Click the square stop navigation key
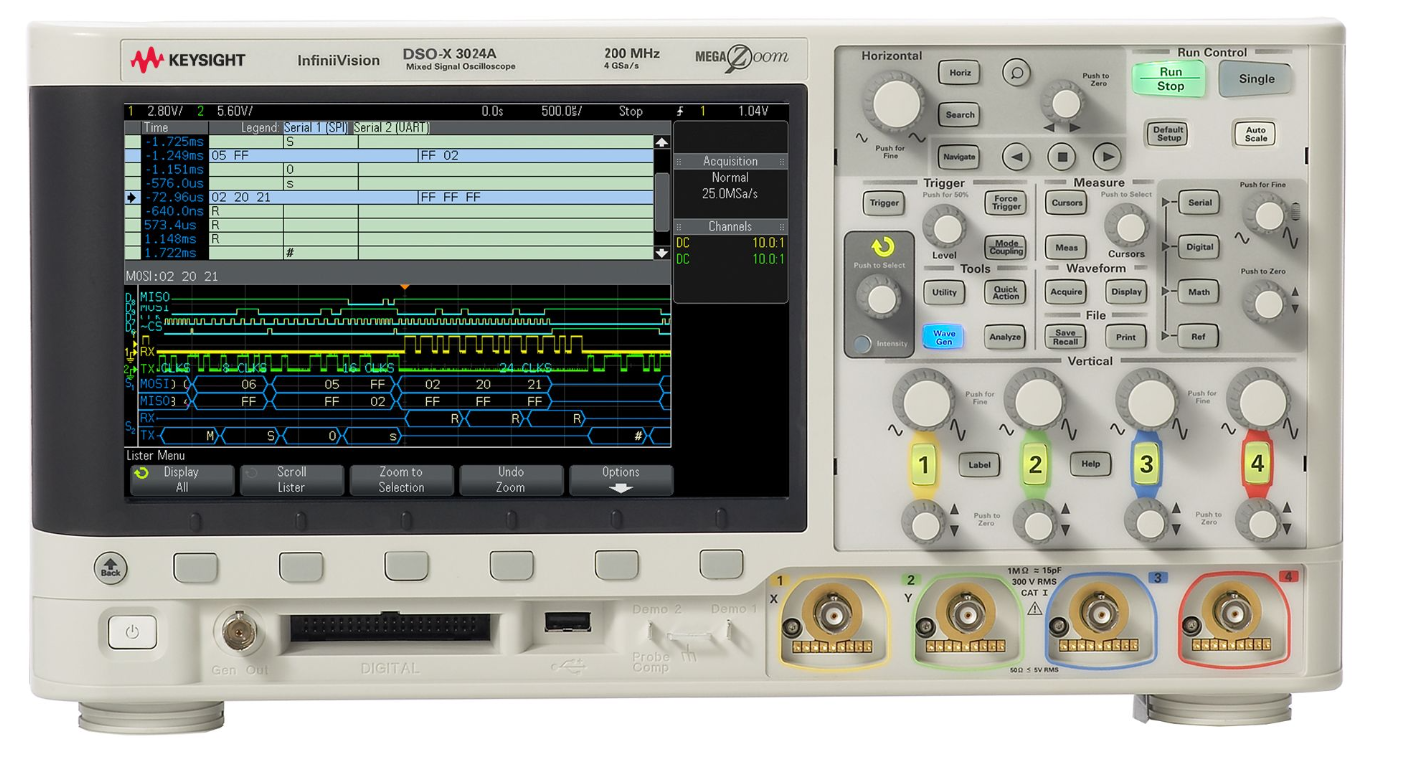1408x758 pixels. [x=1062, y=157]
